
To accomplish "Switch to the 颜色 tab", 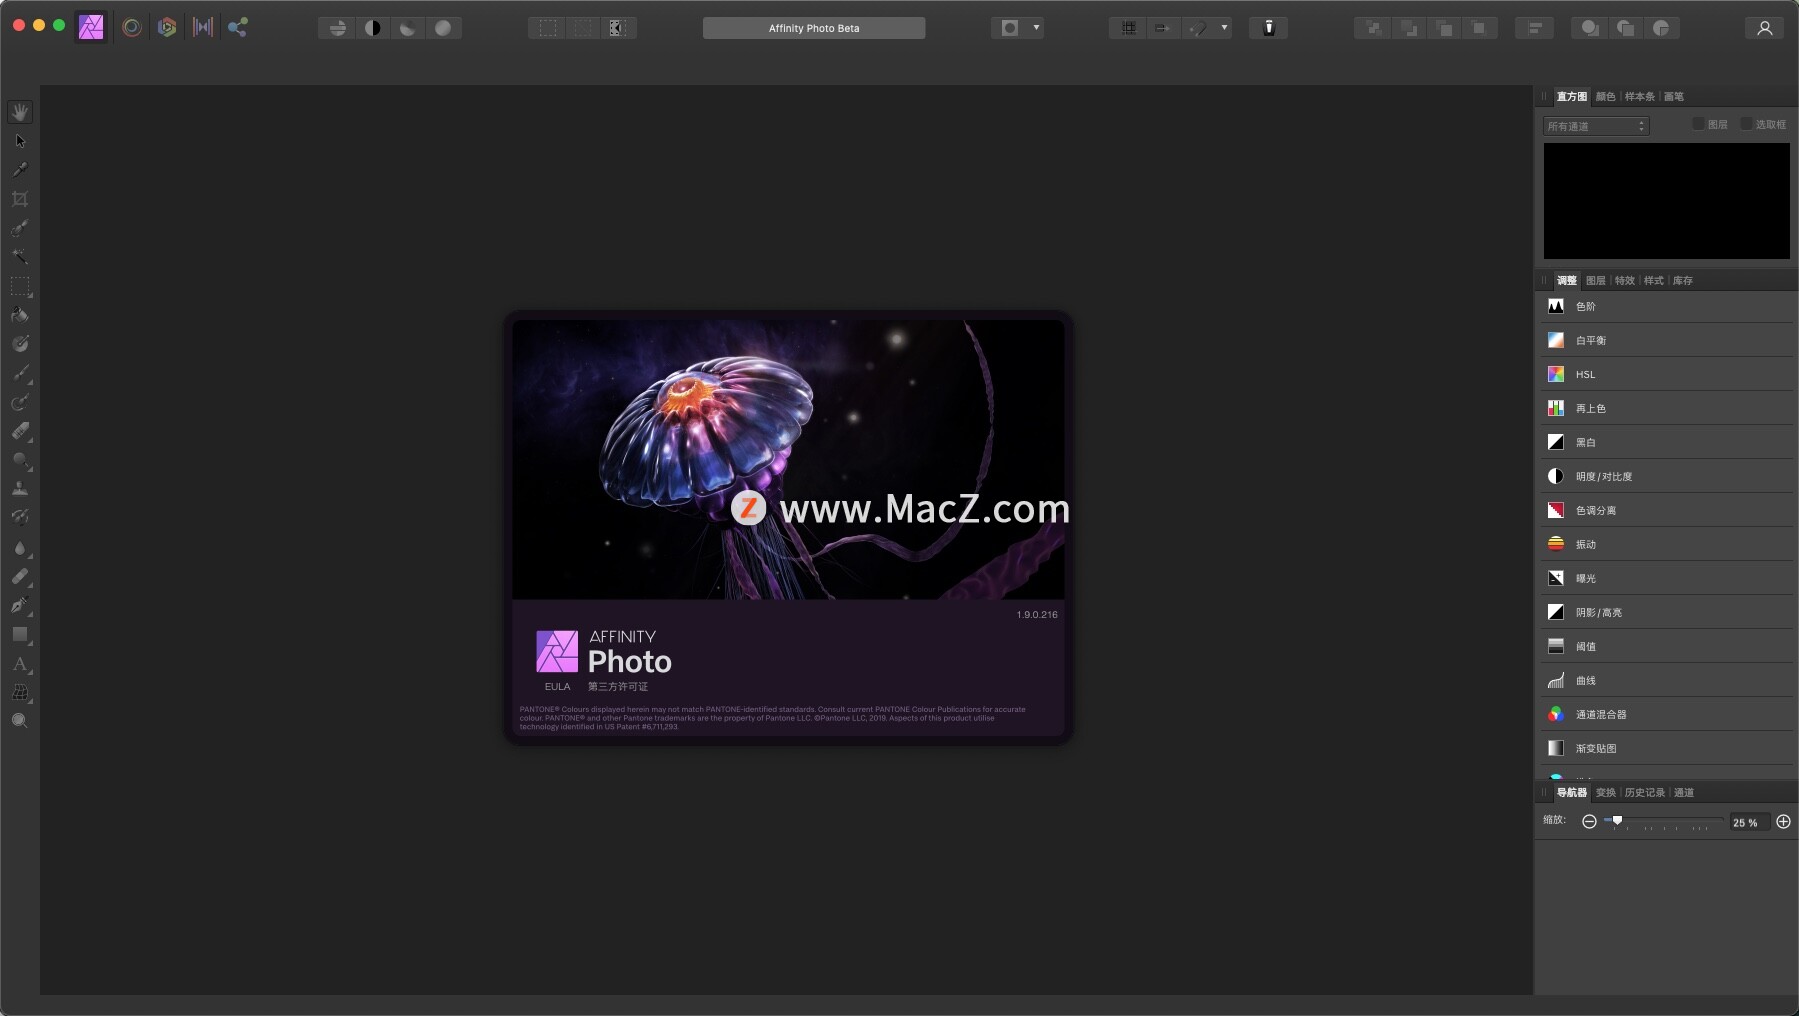I will [x=1606, y=97].
